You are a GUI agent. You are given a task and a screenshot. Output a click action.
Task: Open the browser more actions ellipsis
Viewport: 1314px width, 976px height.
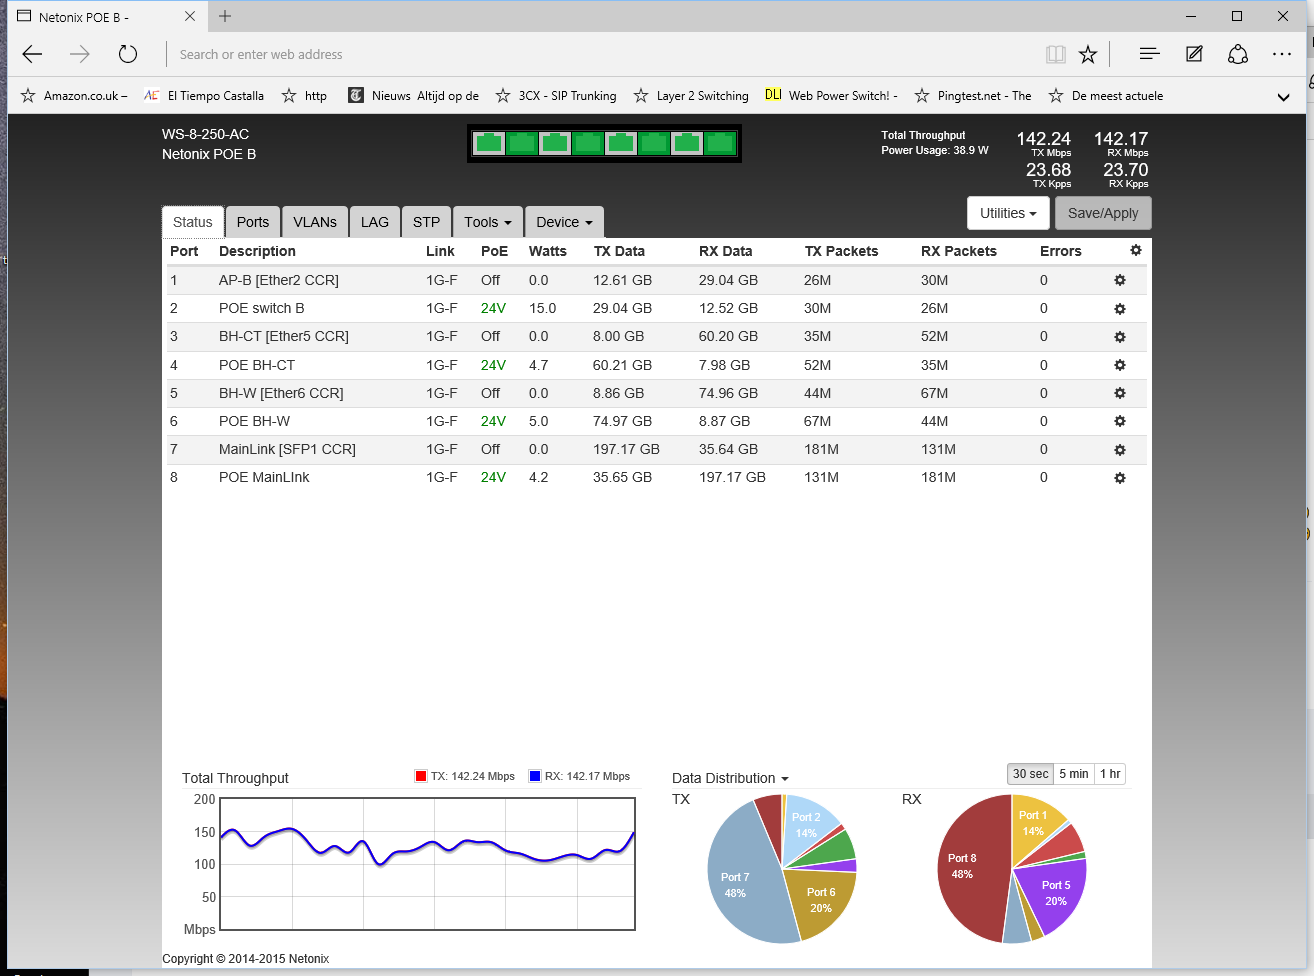pyautogui.click(x=1282, y=54)
